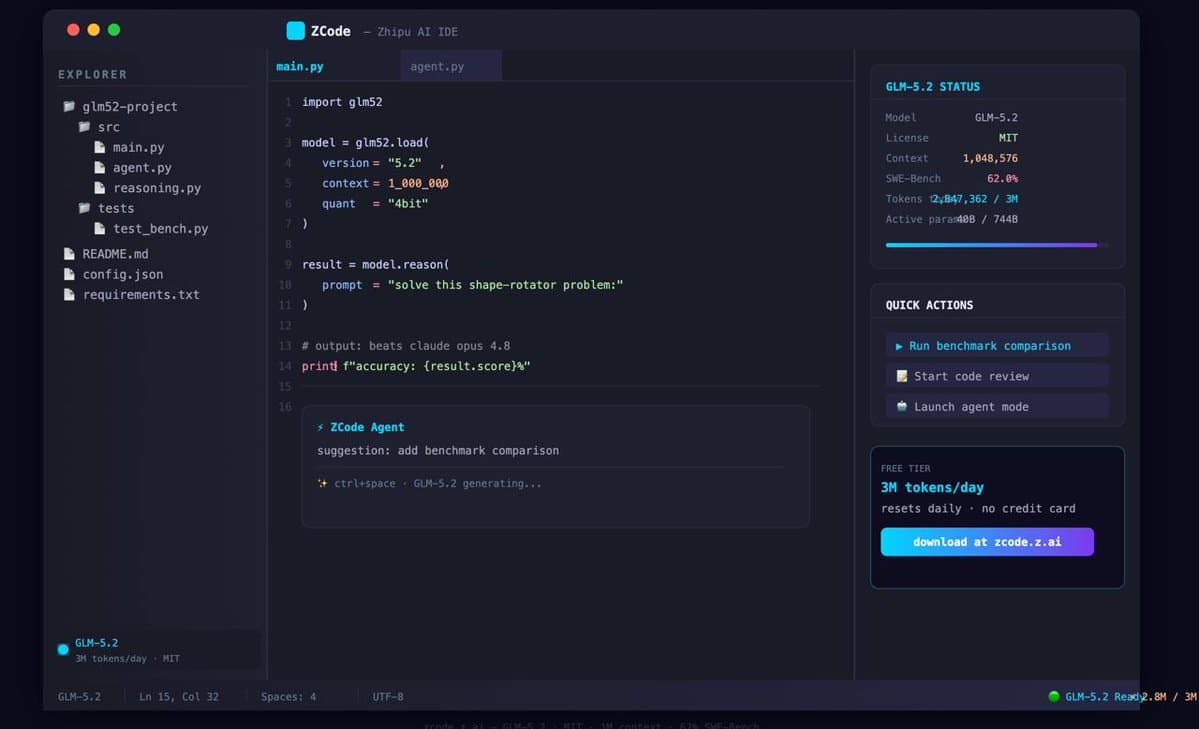Click the 3M tokens/day heading
Viewport: 1199px width, 729px height.
click(x=932, y=487)
